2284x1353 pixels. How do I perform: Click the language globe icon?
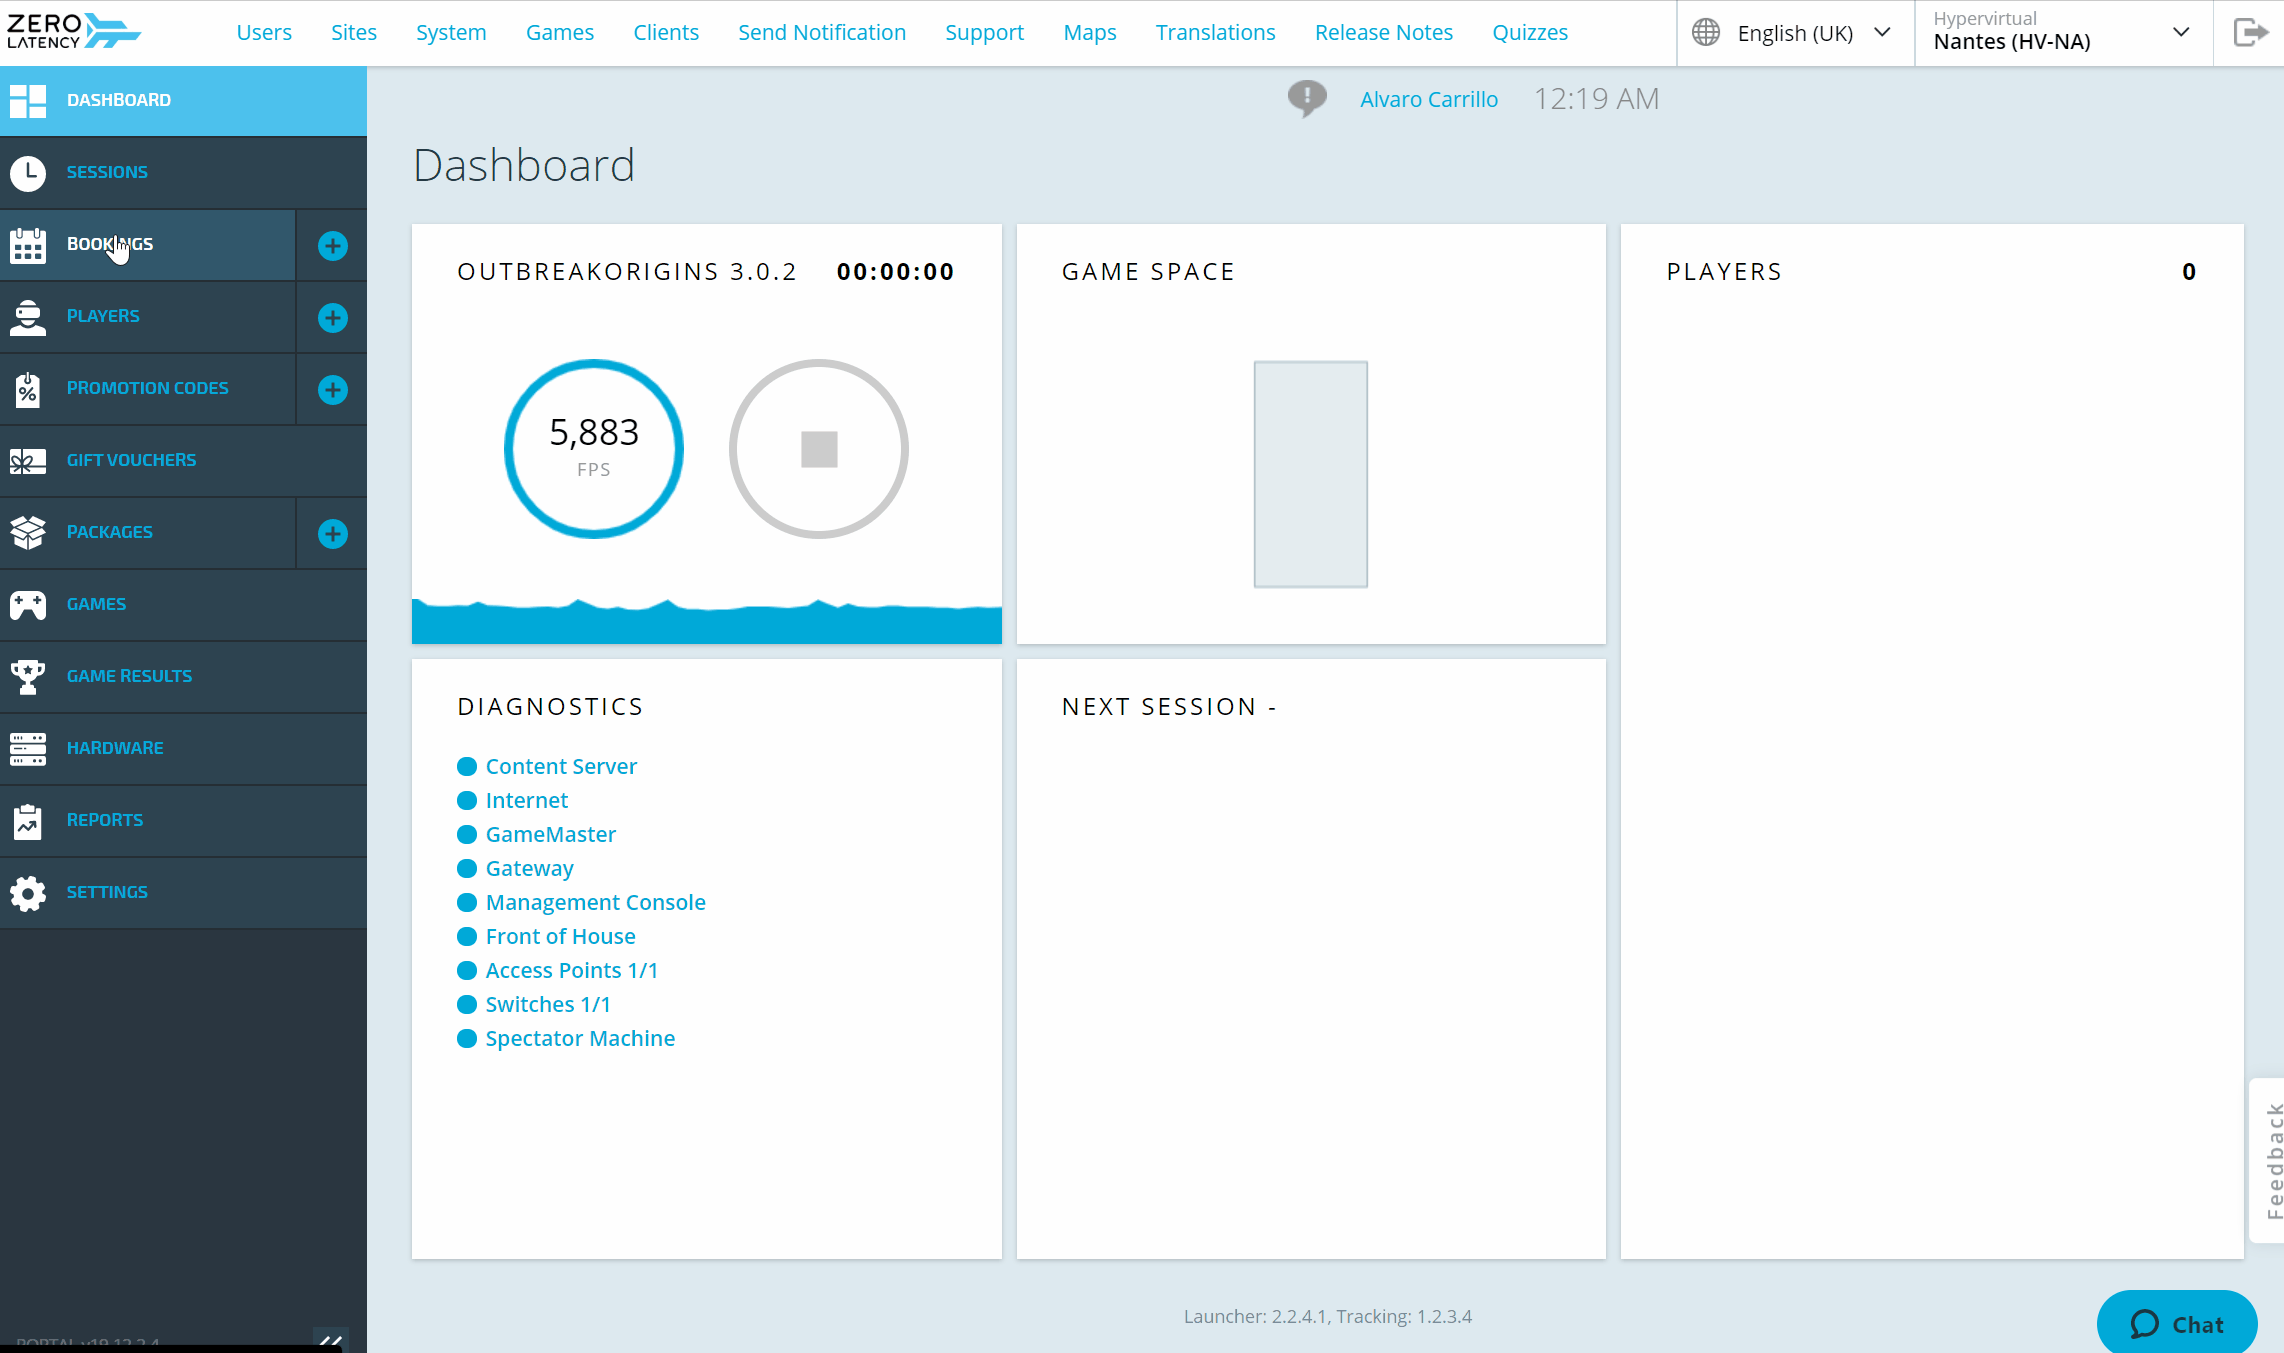click(1706, 33)
